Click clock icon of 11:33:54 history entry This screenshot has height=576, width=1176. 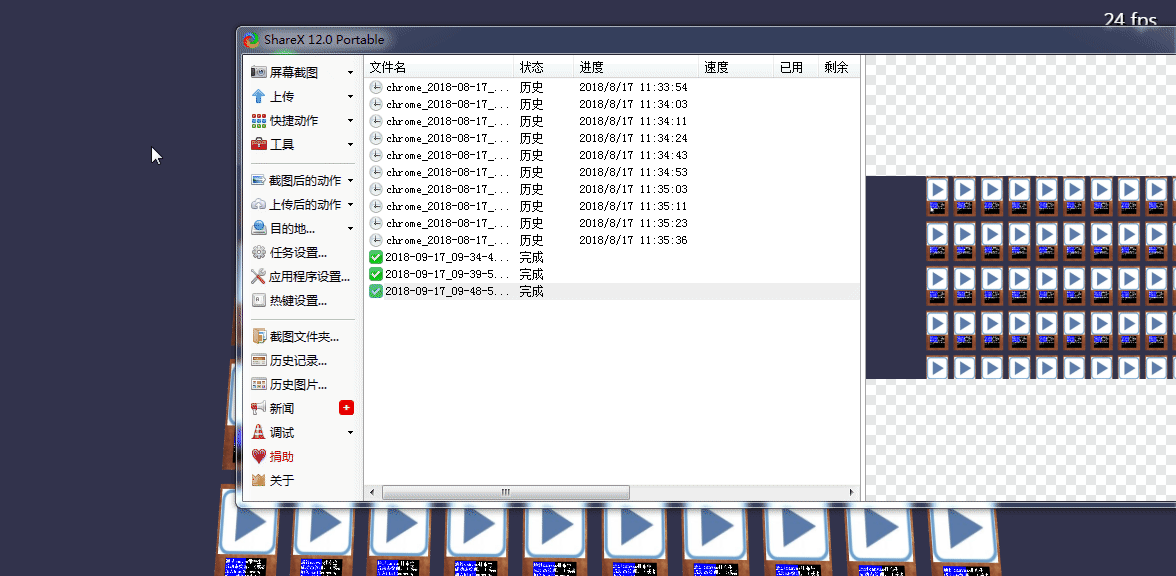pyautogui.click(x=376, y=87)
